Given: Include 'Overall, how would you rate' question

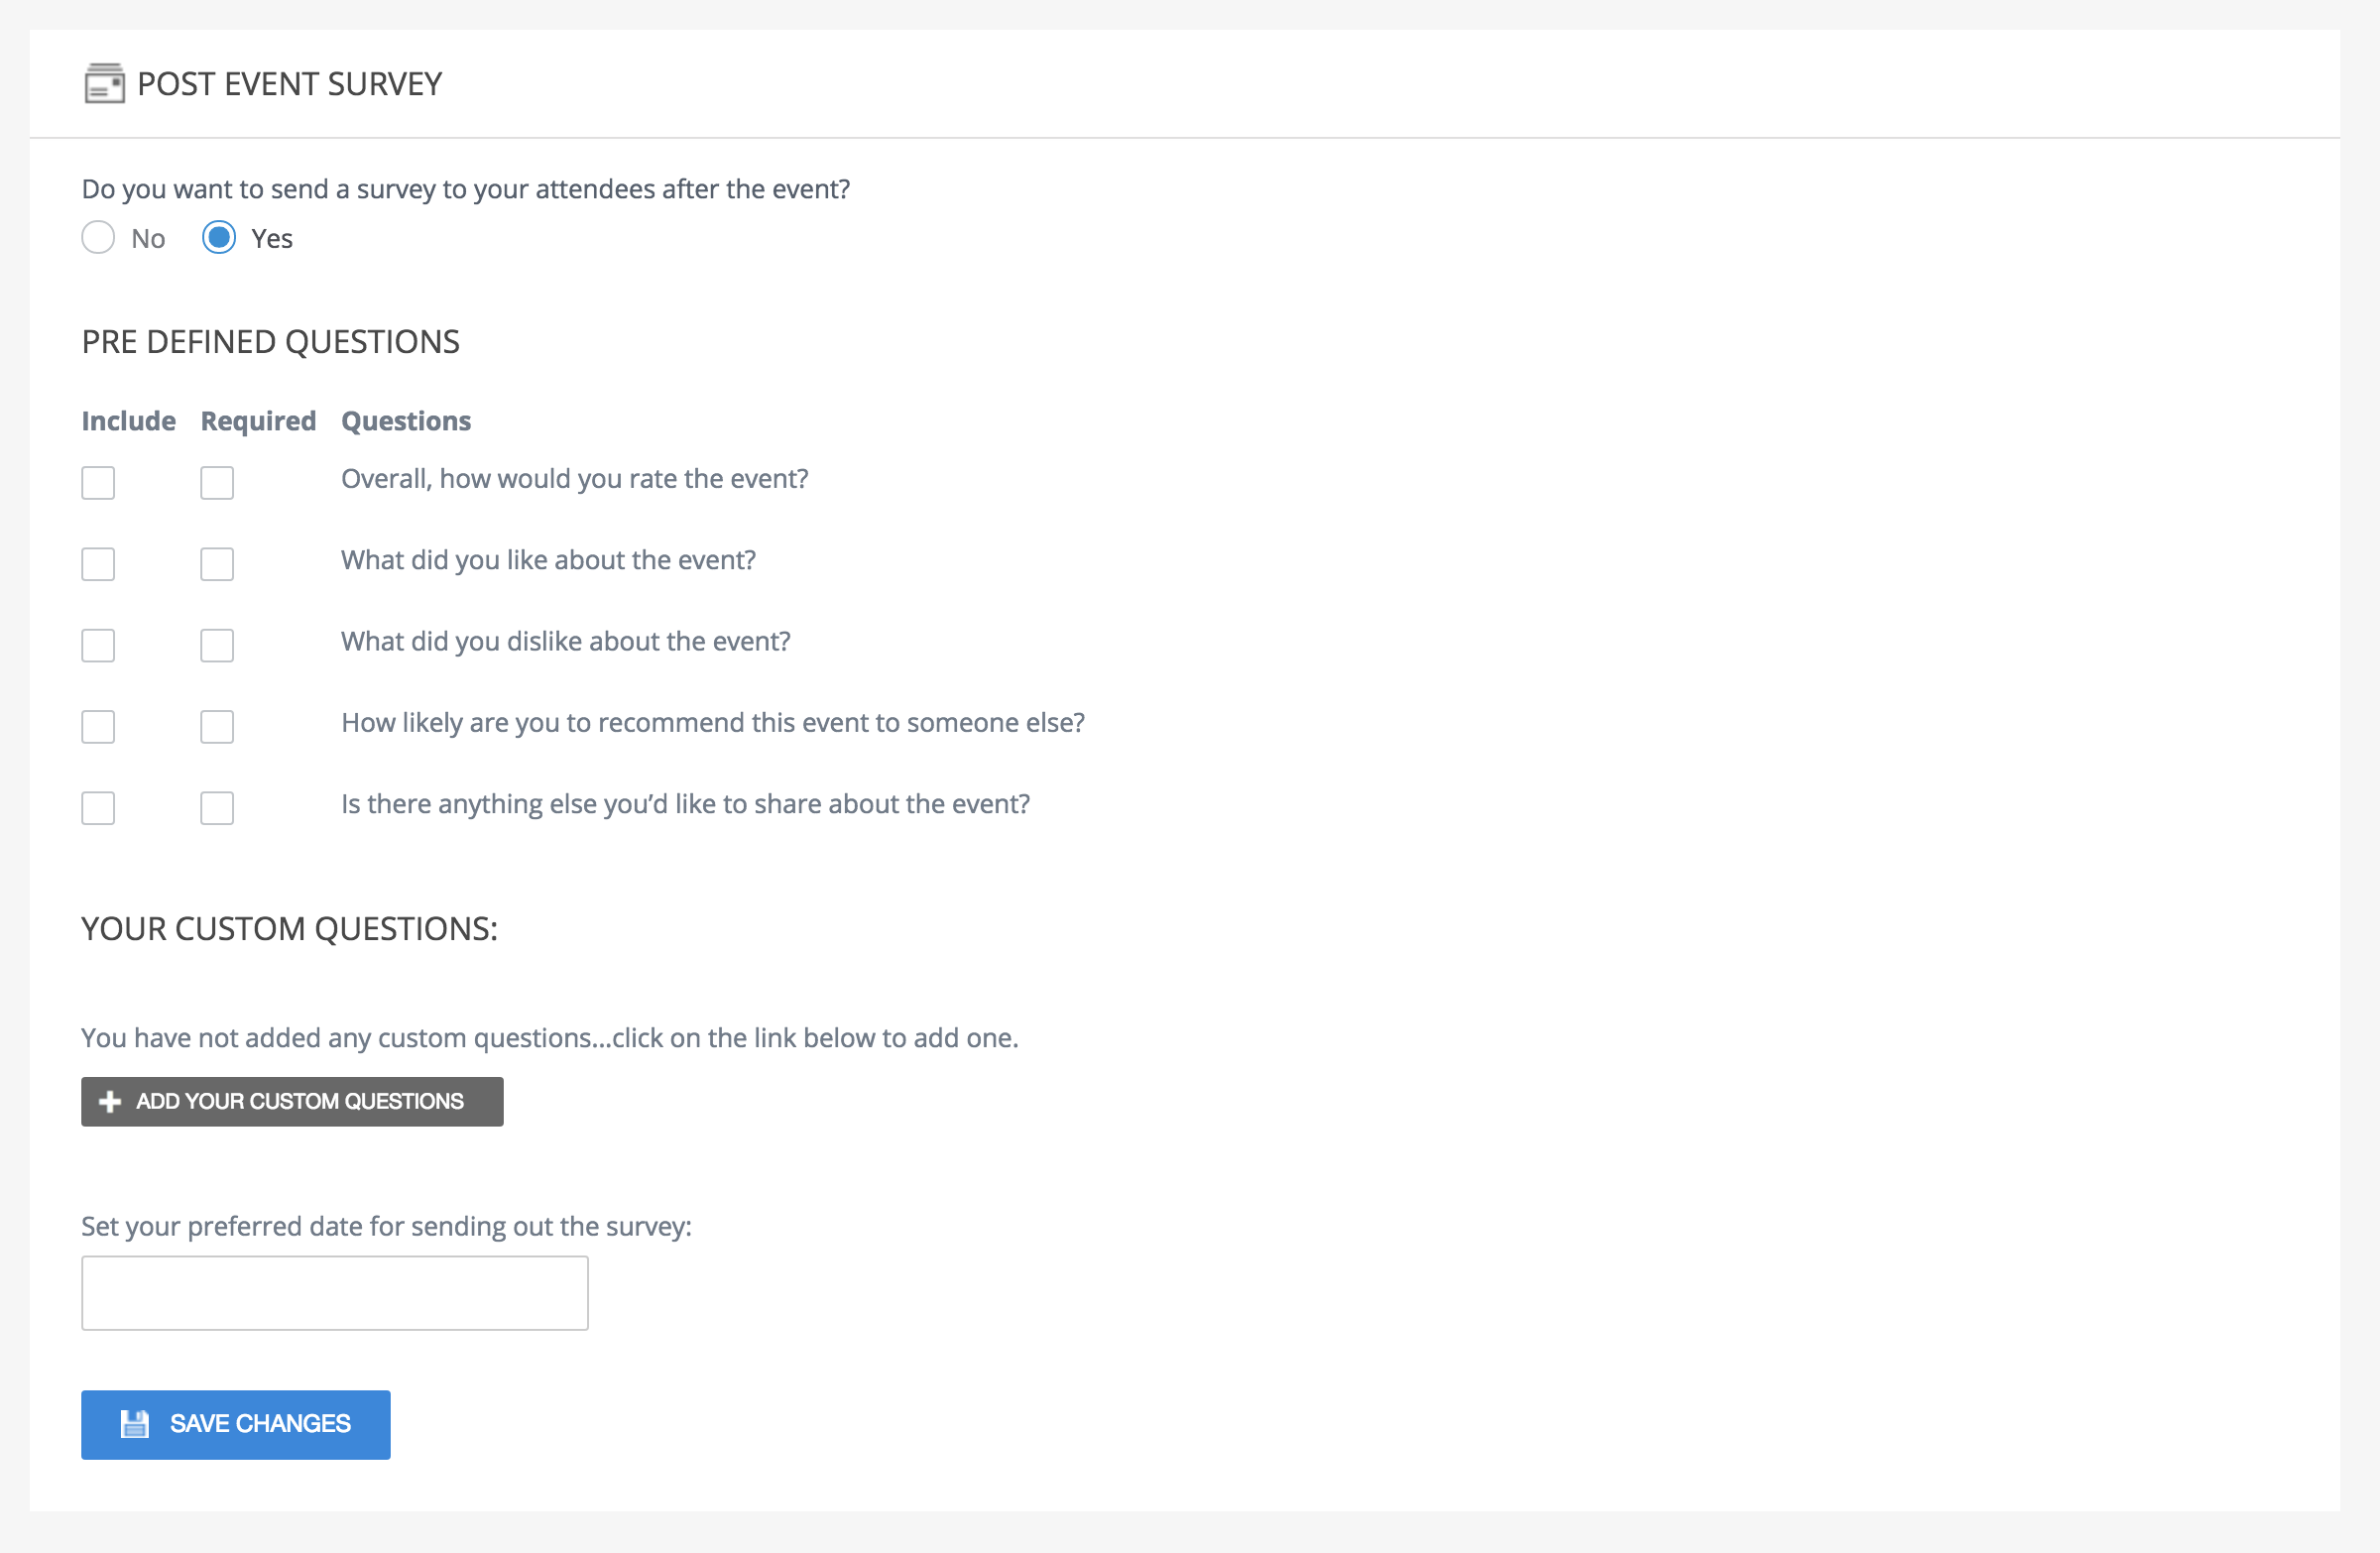Looking at the screenshot, I should point(98,483).
